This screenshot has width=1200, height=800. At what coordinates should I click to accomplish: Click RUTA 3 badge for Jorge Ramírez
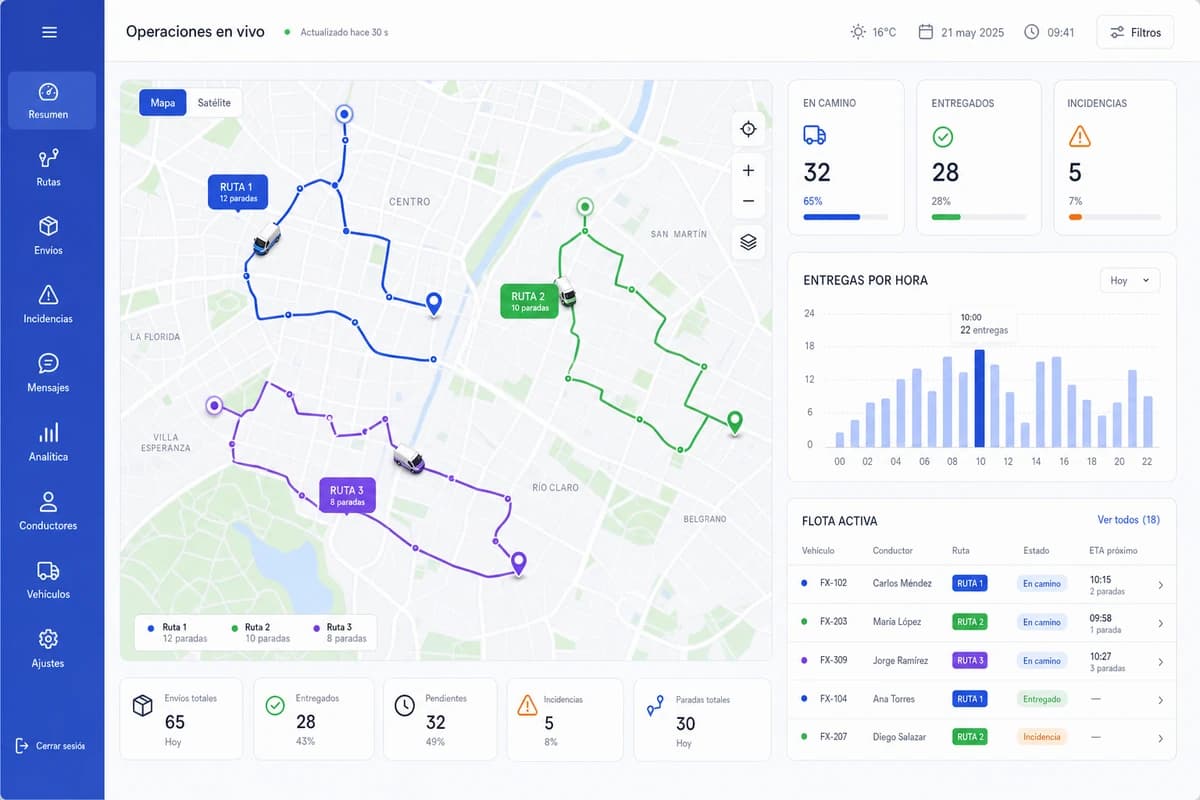pos(969,660)
